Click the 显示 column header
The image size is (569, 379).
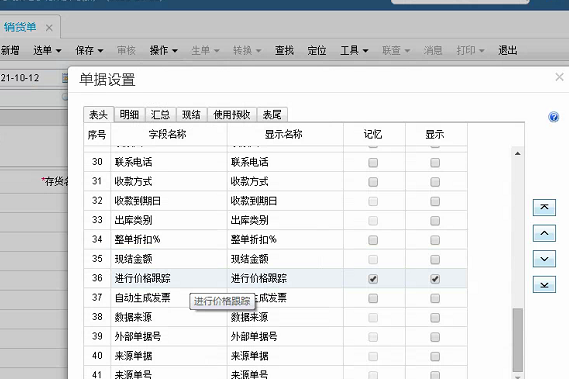pyautogui.click(x=436, y=134)
